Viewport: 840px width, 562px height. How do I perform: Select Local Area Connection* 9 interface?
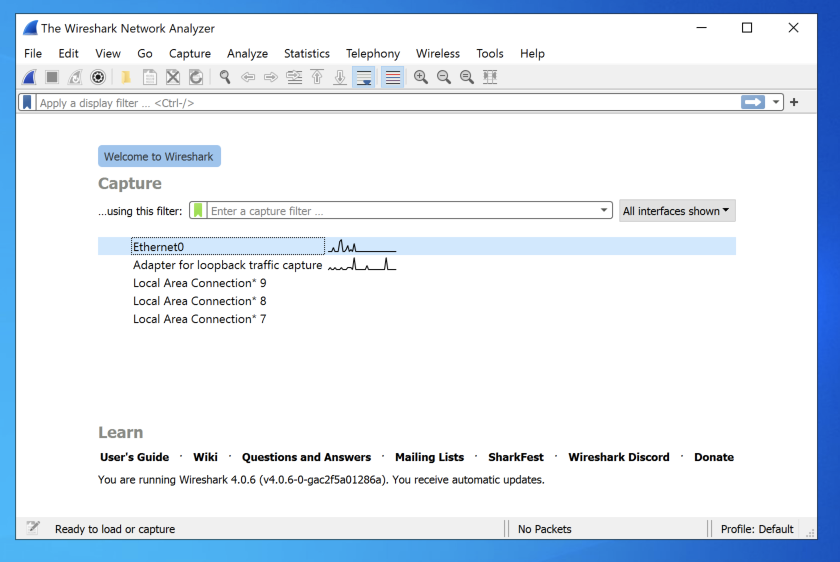pyautogui.click(x=417, y=283)
